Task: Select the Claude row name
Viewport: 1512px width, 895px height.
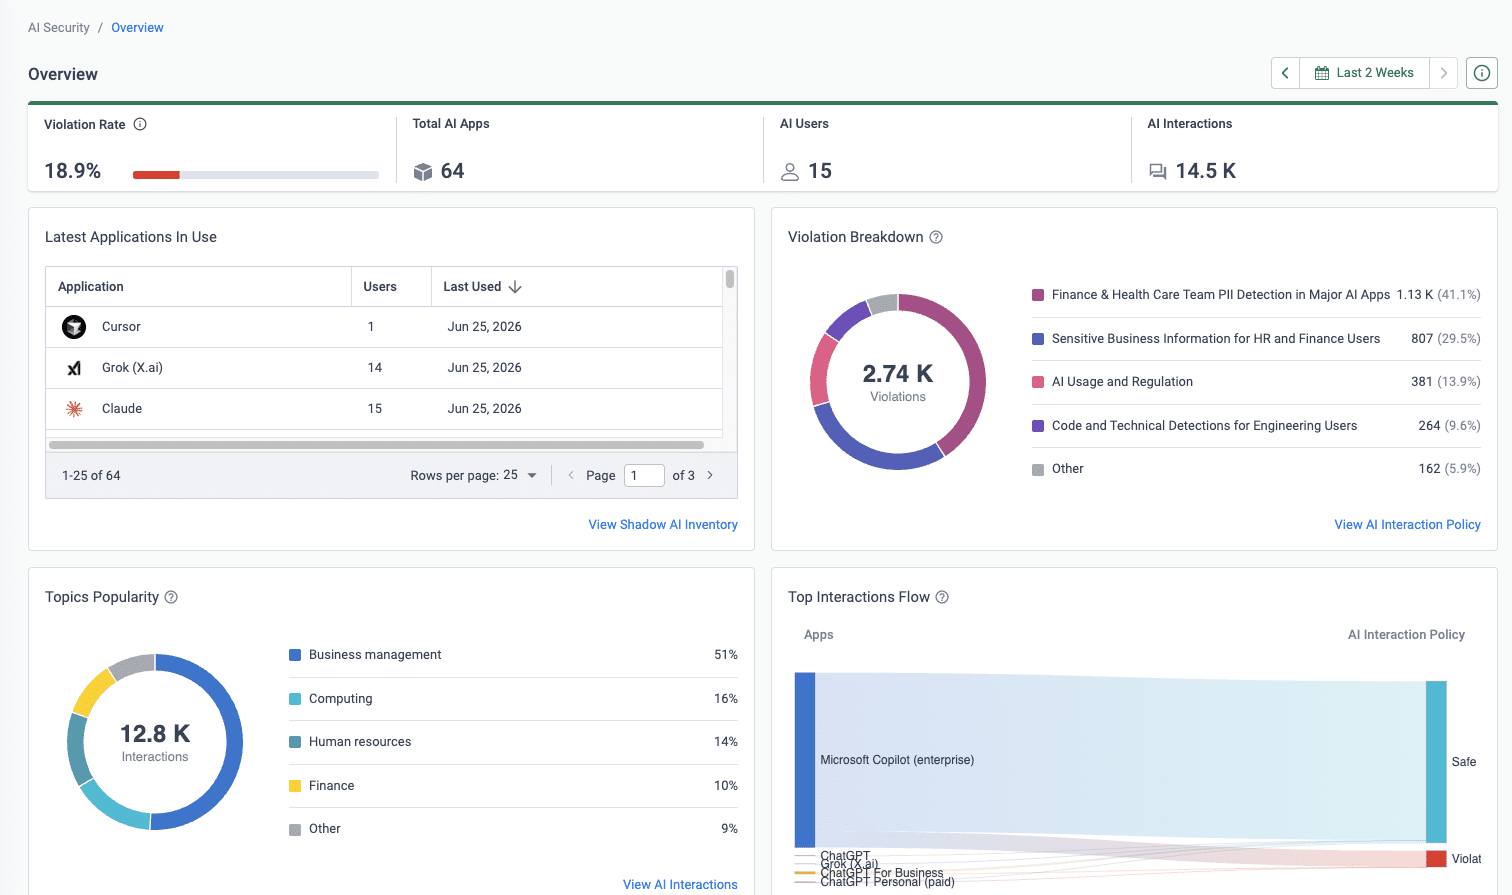Action: click(x=122, y=409)
